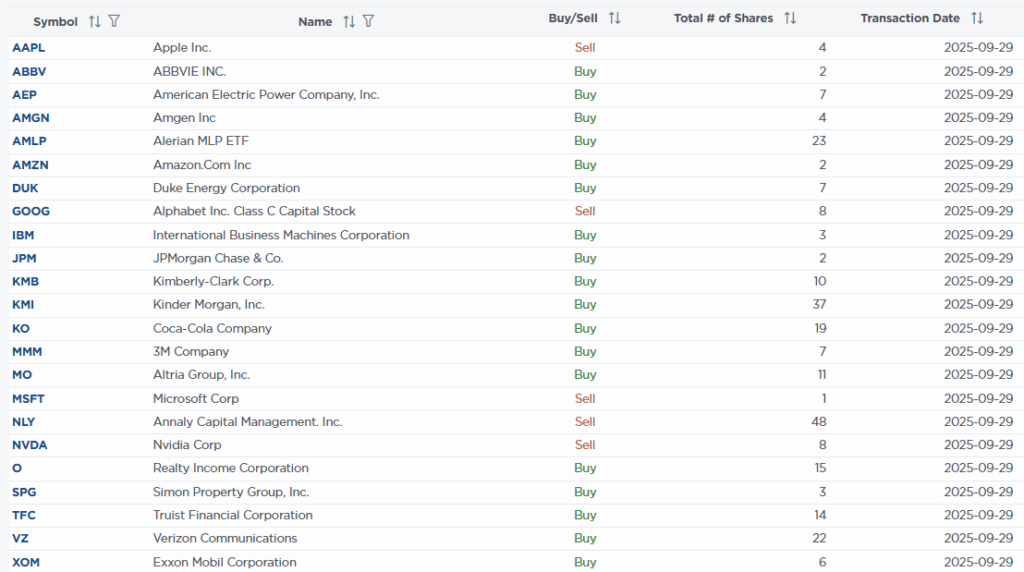Select the American Electric Power Company, Inc. cell
The width and height of the screenshot is (1024, 572).
click(x=266, y=95)
